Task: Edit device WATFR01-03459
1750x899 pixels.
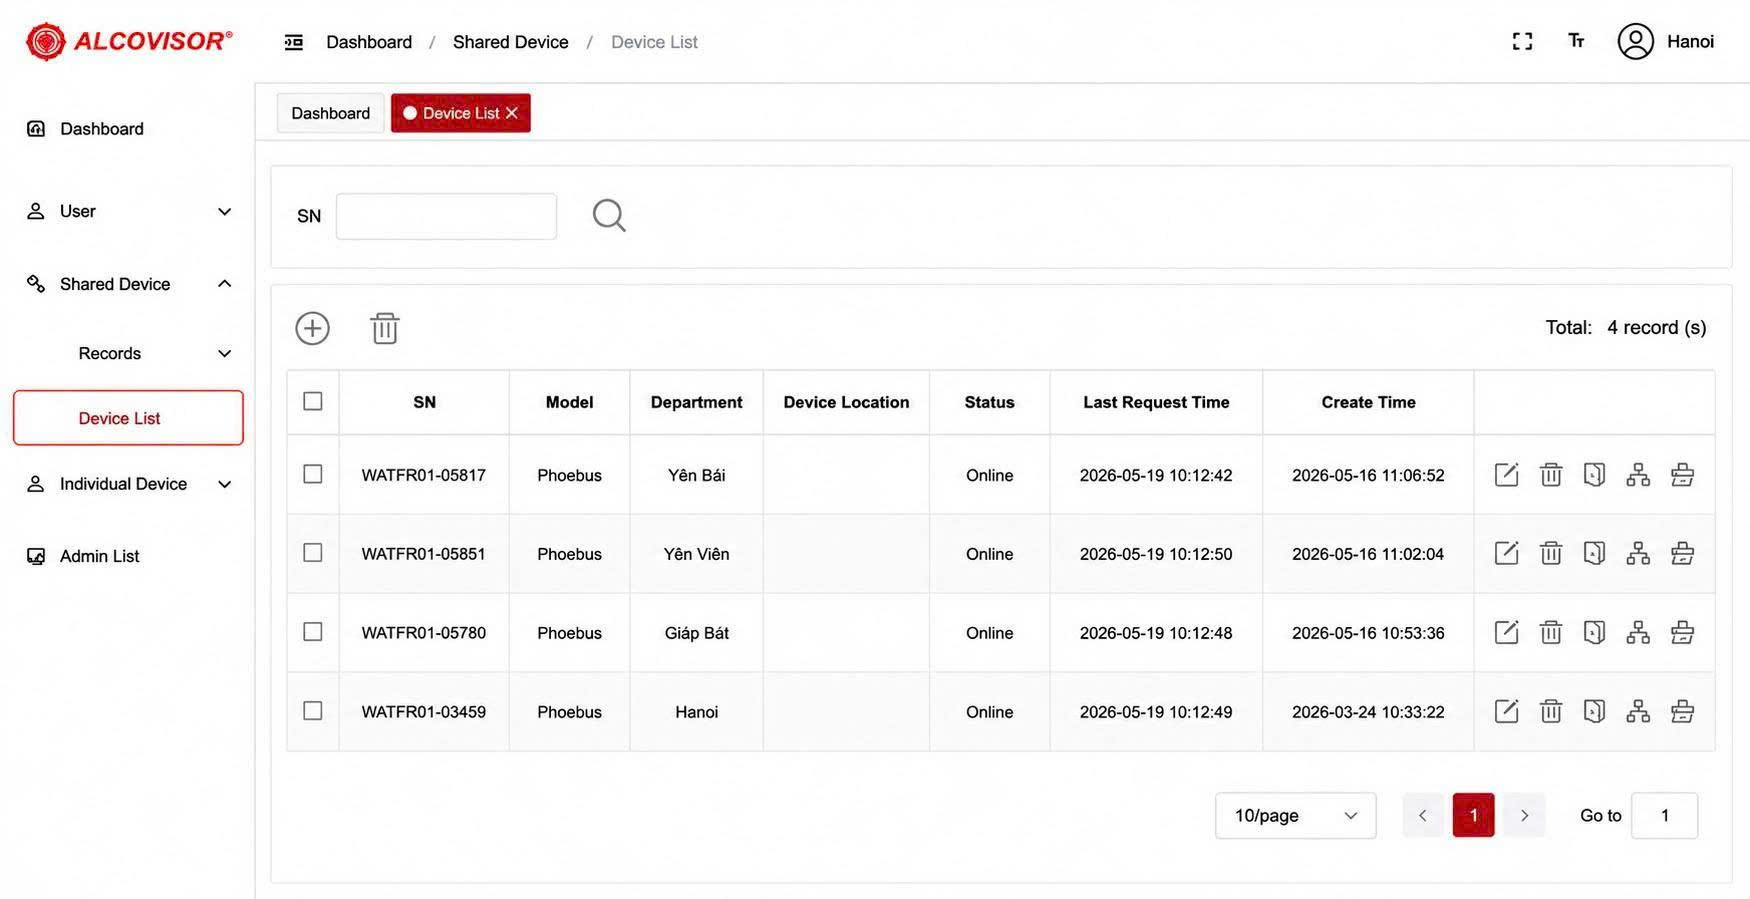Action: point(1506,711)
